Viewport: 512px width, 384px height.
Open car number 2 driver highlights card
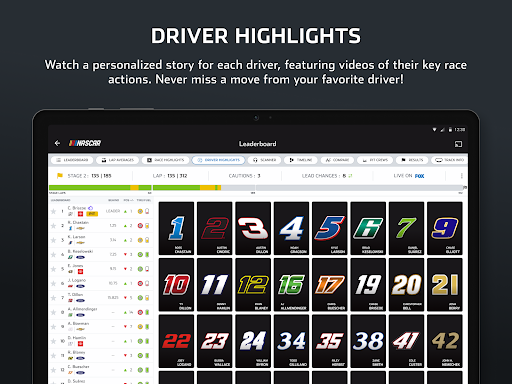[215, 228]
